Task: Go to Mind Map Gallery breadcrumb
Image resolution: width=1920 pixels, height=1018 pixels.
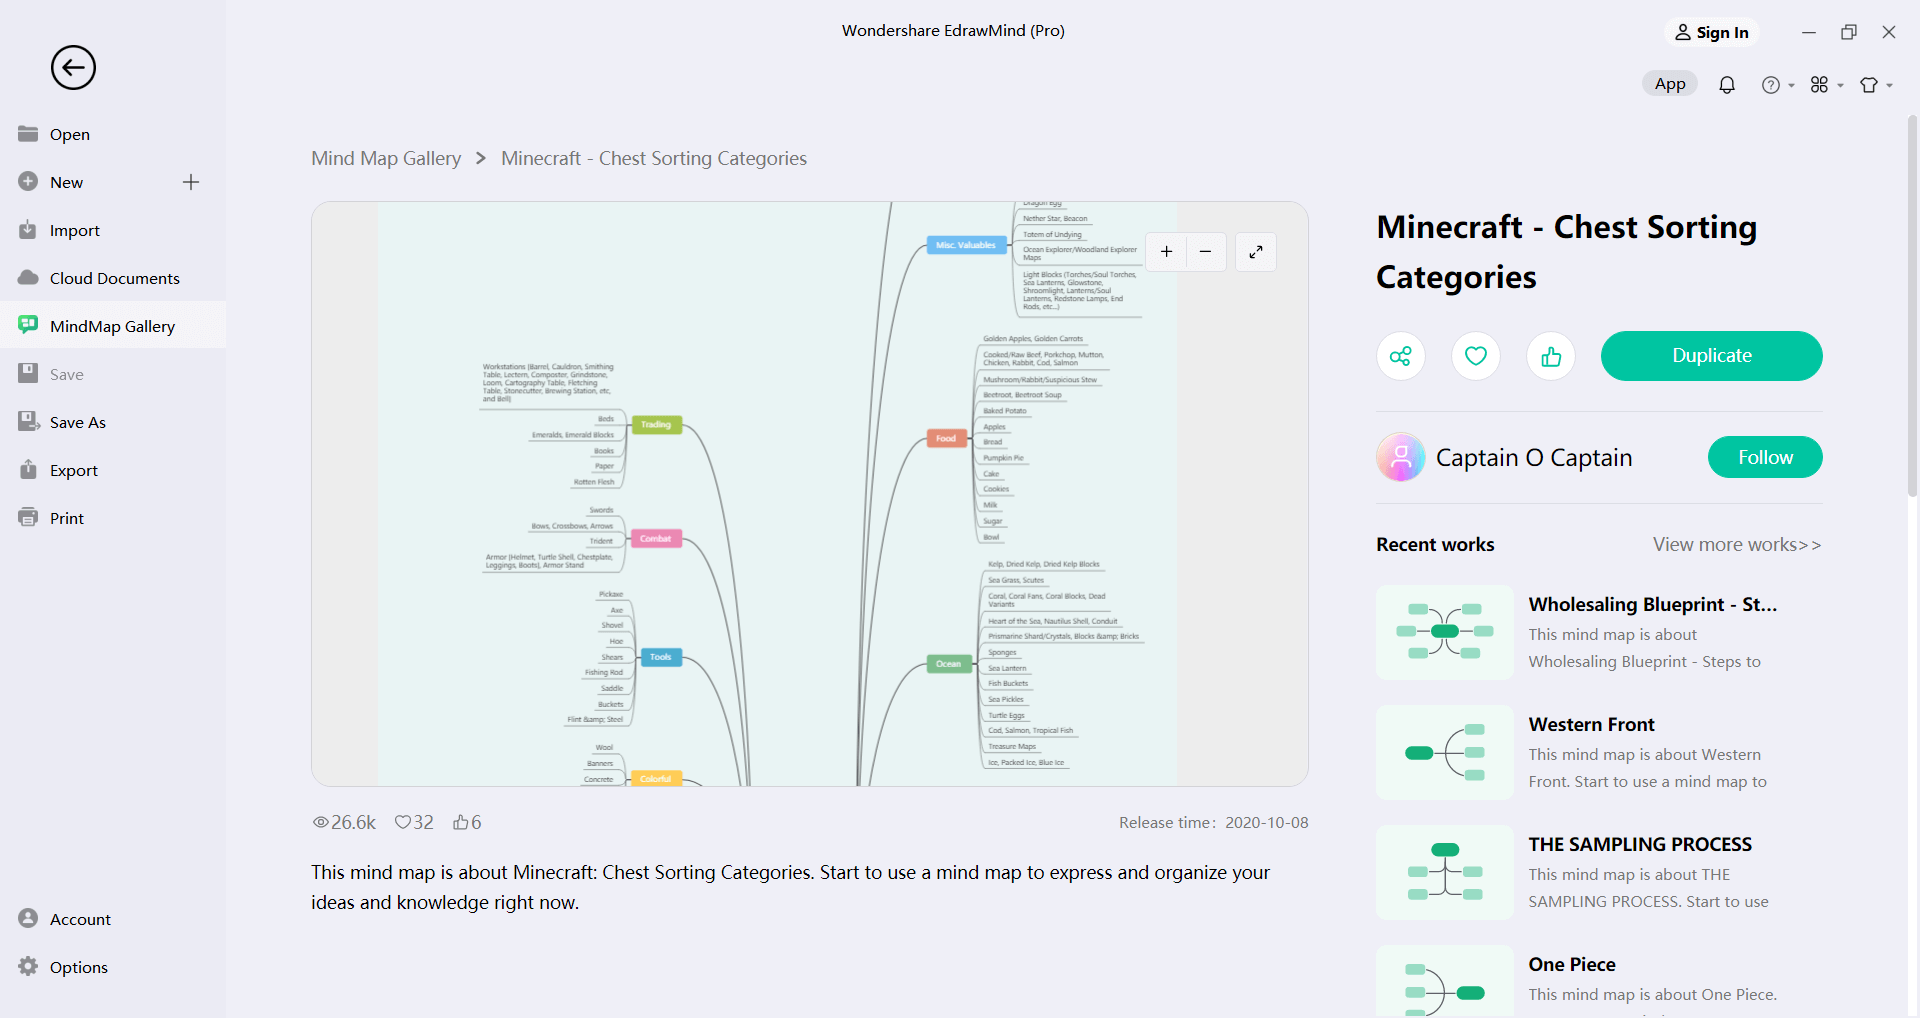Action: click(x=386, y=158)
